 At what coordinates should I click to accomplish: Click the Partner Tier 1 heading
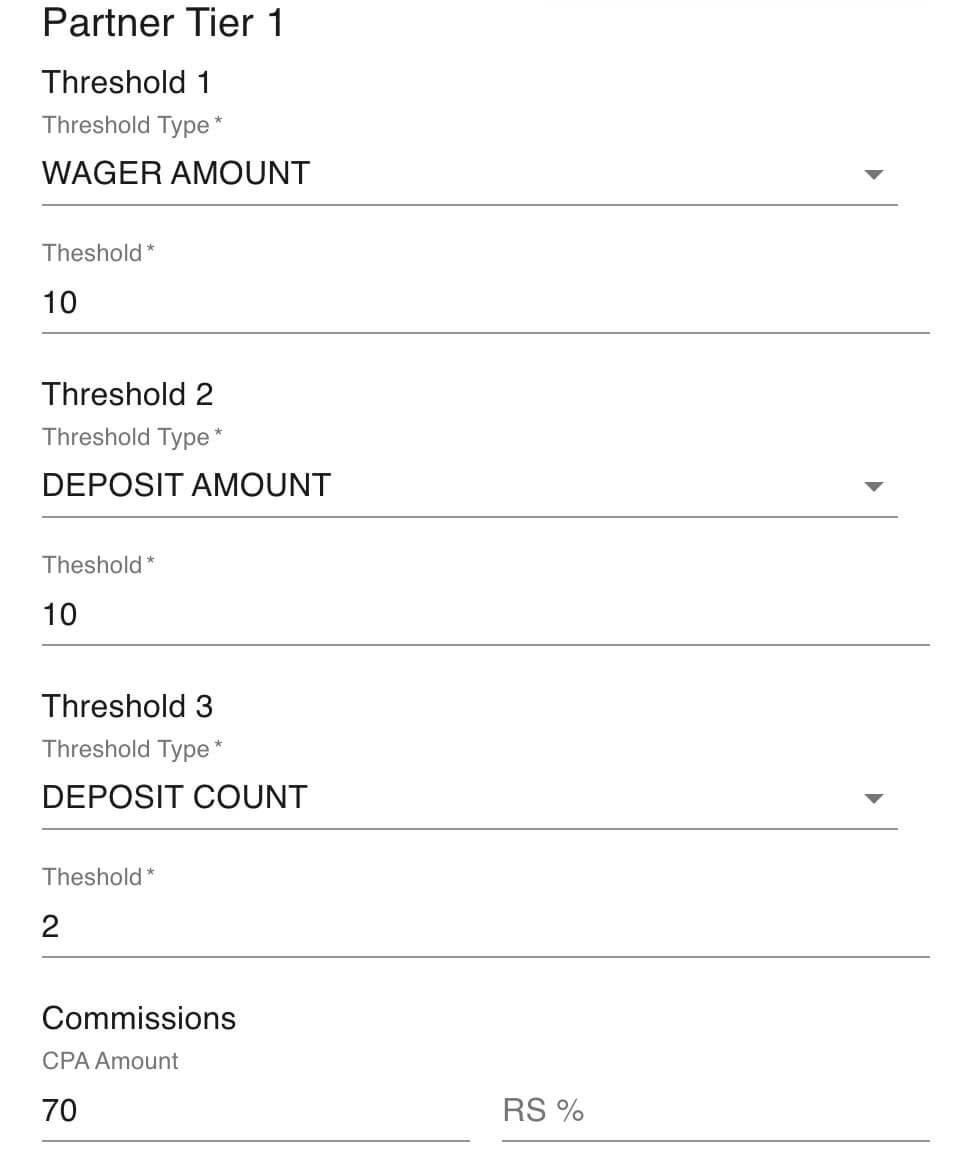click(x=163, y=22)
